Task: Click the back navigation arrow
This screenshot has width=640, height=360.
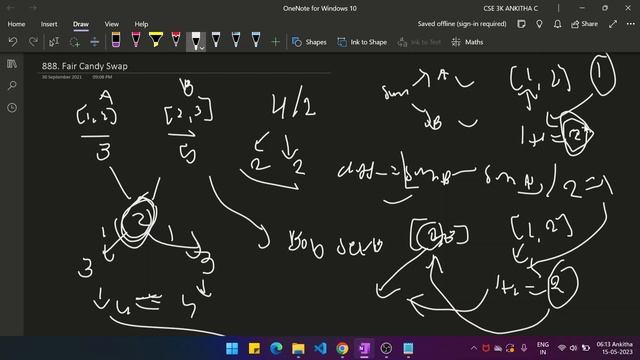Action: (11, 8)
